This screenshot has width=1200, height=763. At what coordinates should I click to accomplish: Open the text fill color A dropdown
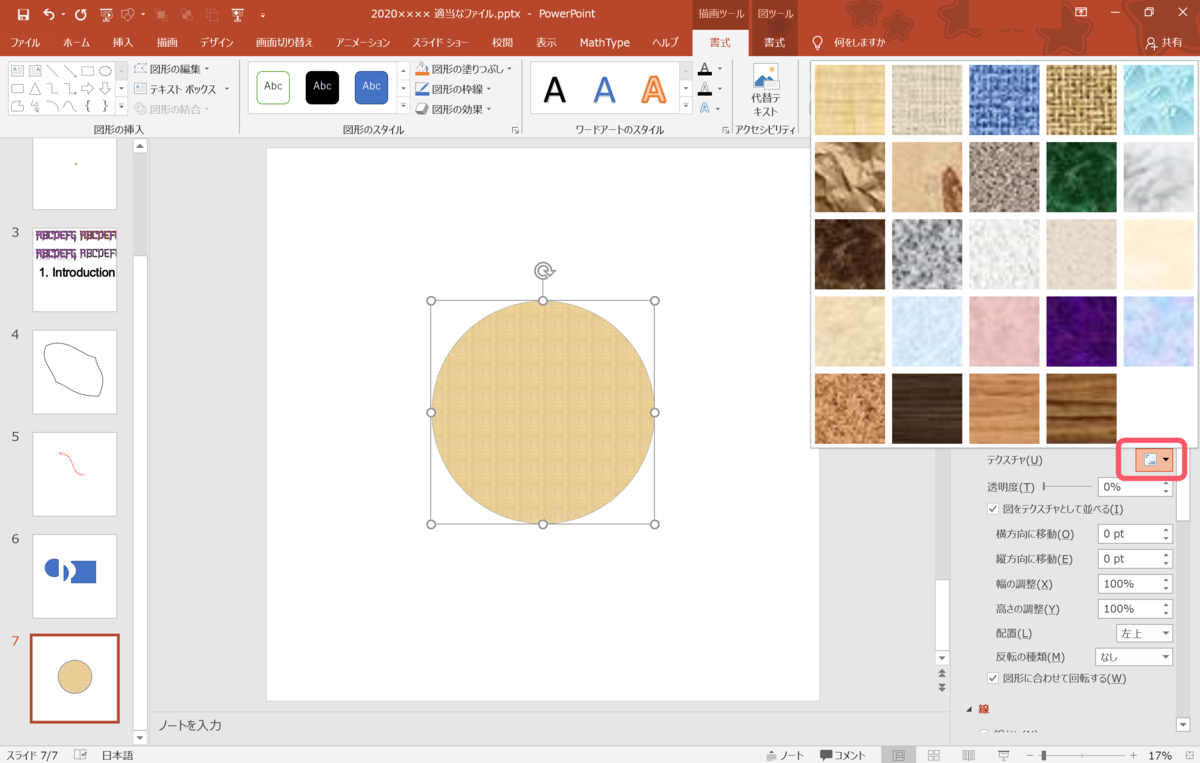pos(720,69)
